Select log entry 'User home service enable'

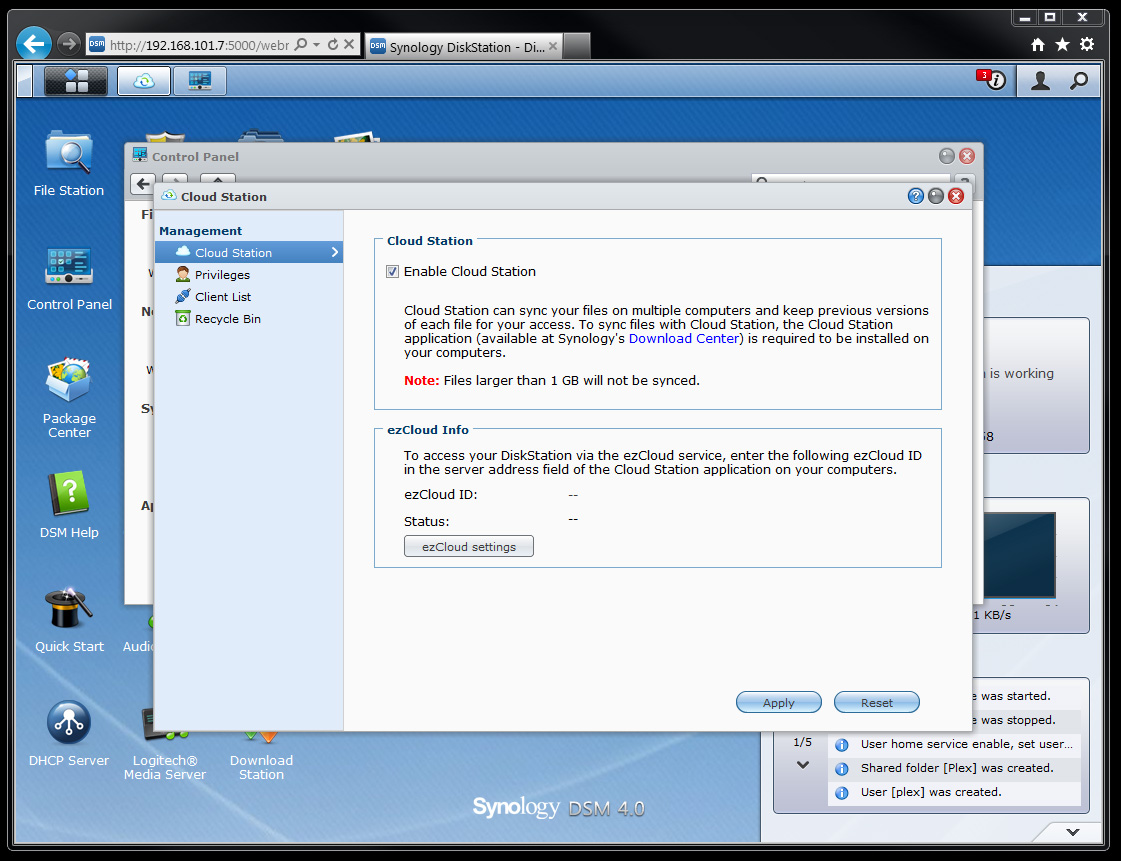[x=954, y=744]
